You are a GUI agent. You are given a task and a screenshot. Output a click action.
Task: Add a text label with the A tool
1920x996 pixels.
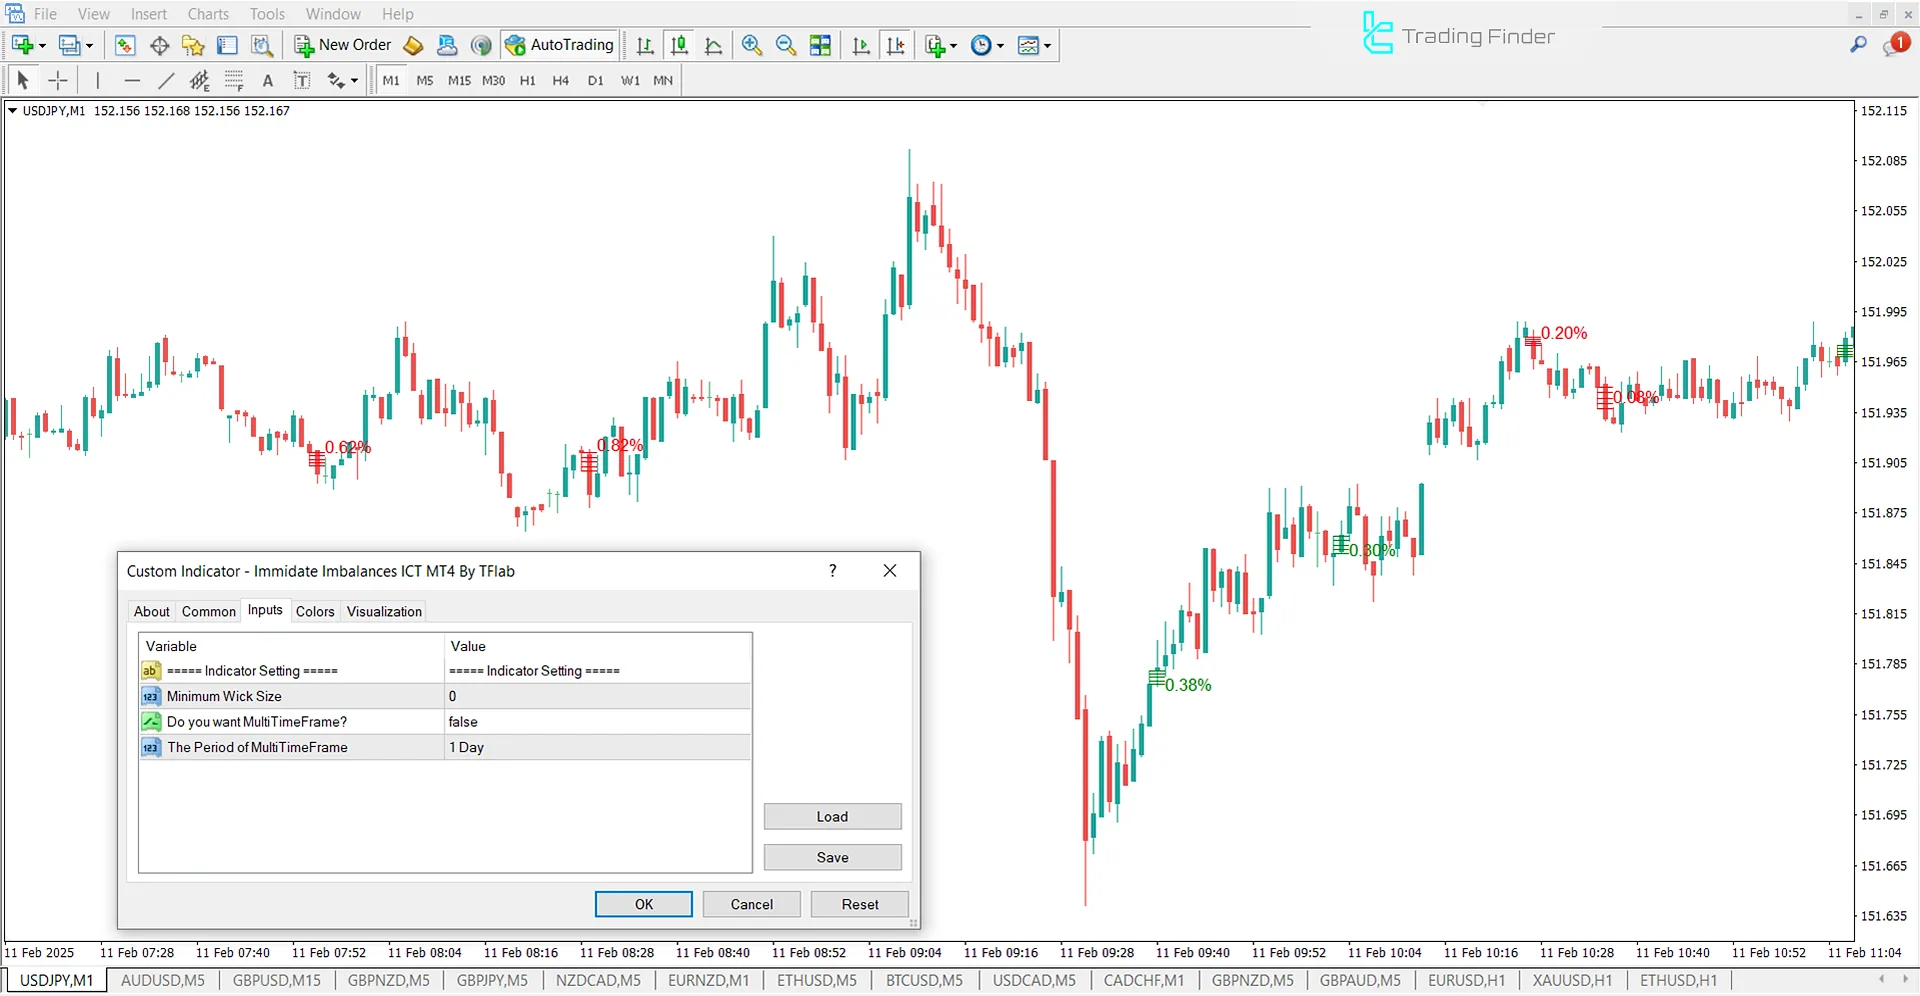coord(267,80)
